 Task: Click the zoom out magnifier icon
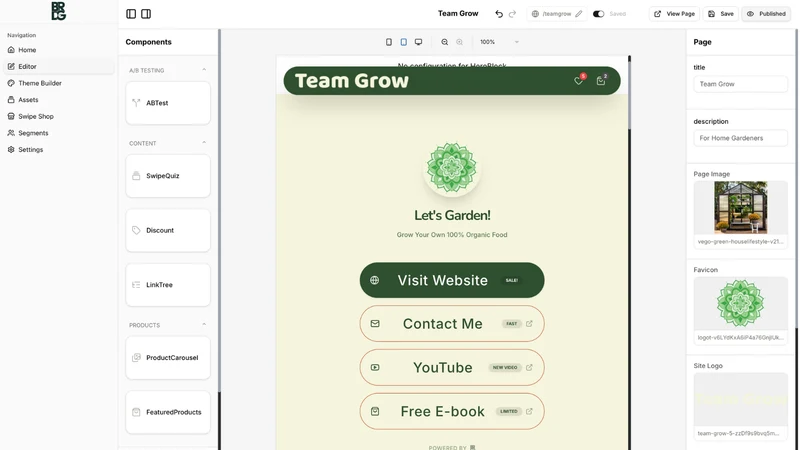445,42
